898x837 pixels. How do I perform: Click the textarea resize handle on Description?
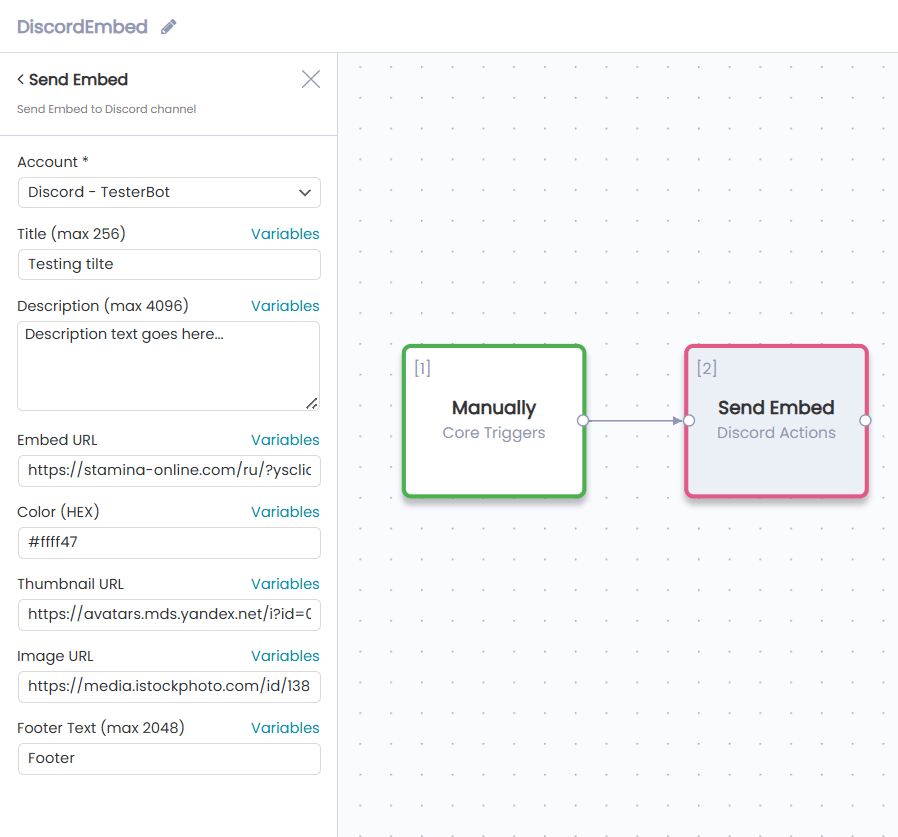(x=313, y=404)
